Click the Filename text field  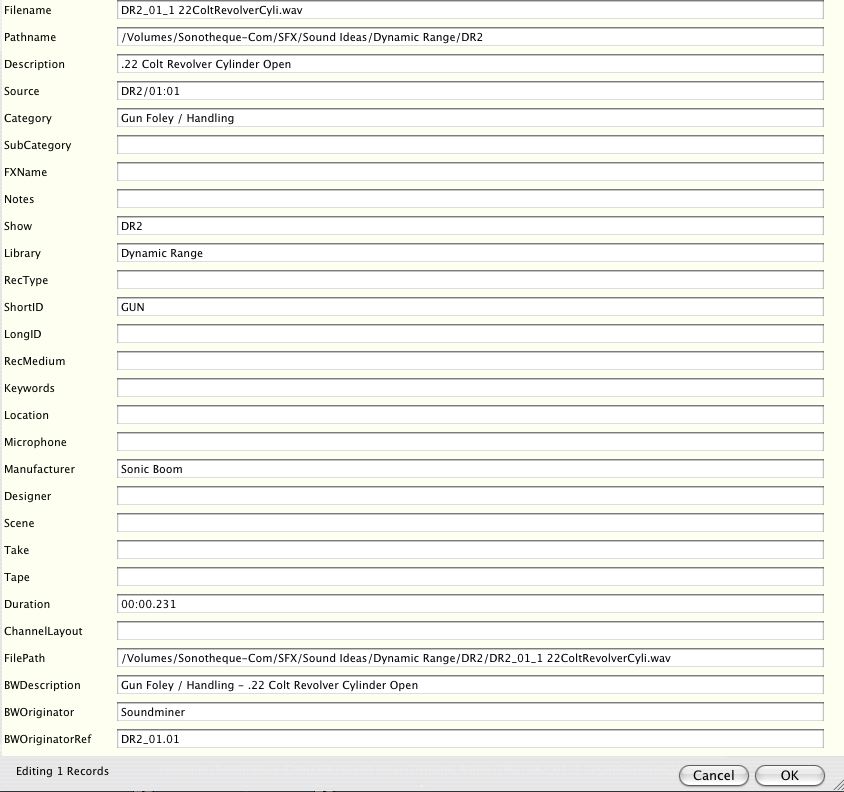470,10
